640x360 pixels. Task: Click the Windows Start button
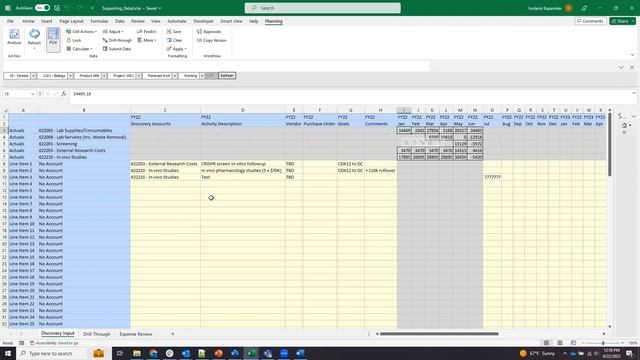8,353
